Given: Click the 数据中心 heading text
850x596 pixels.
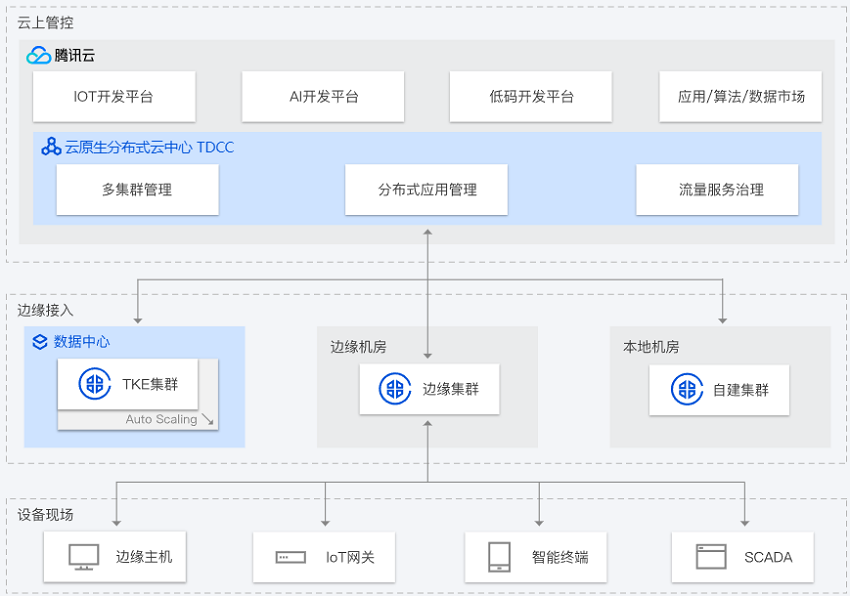Looking at the screenshot, I should pyautogui.click(x=82, y=342).
